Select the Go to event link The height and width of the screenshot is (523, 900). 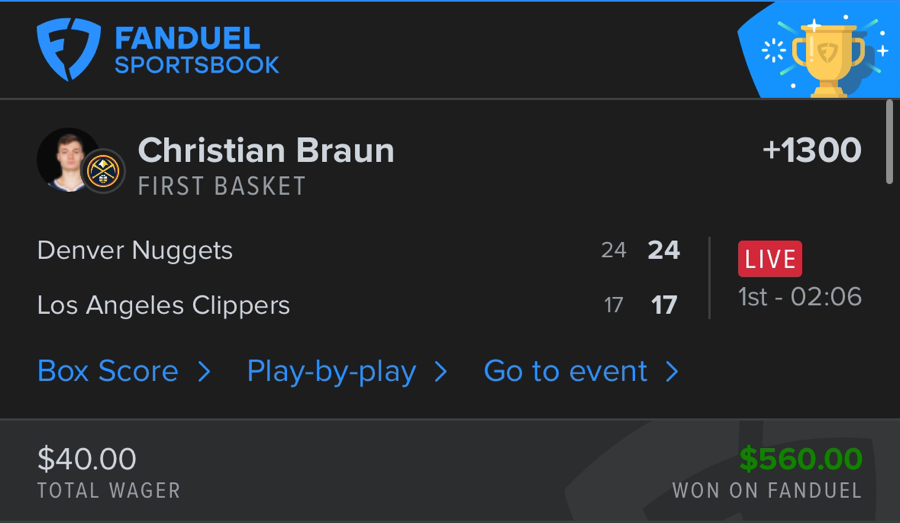point(566,371)
